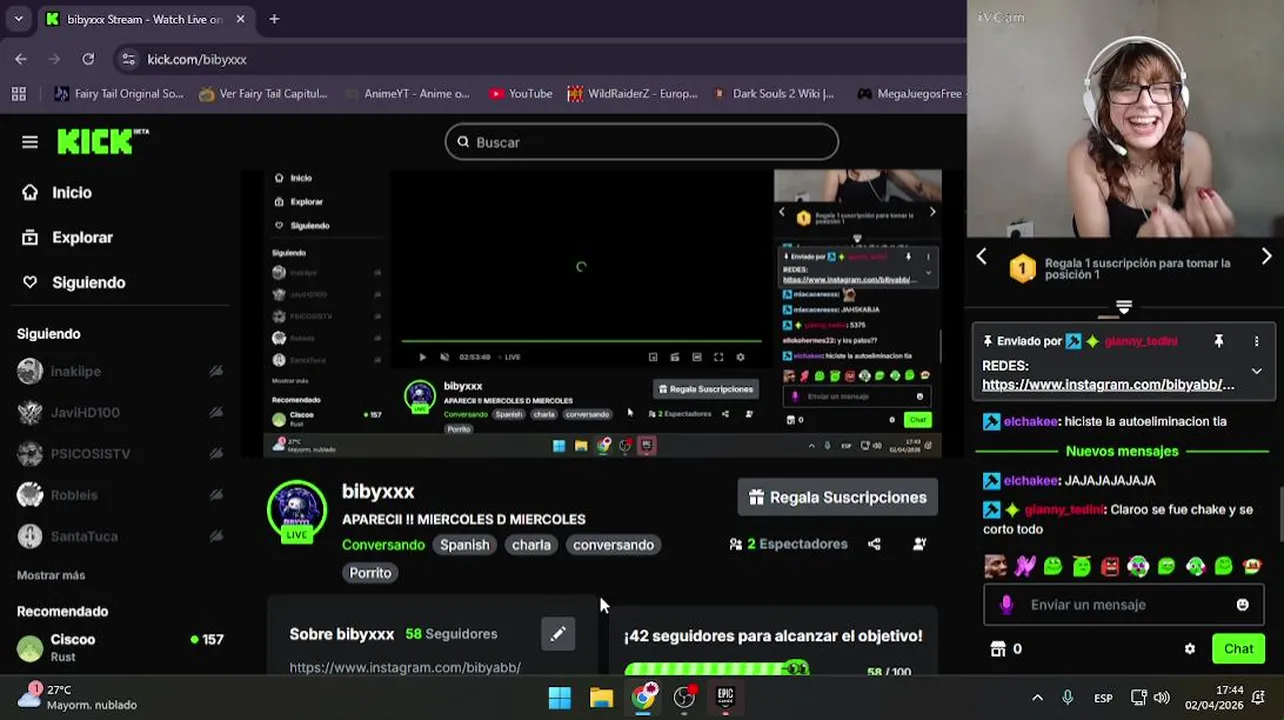Screen dimensions: 1284x720
Task: Select the red angry emote in chat
Action: (1110, 566)
